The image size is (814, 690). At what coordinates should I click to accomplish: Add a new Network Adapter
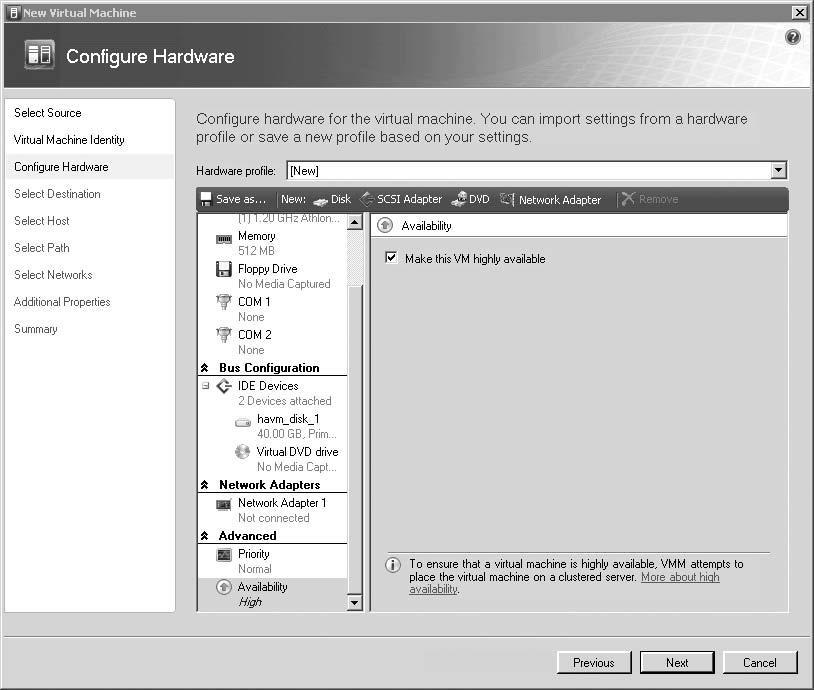(x=551, y=199)
